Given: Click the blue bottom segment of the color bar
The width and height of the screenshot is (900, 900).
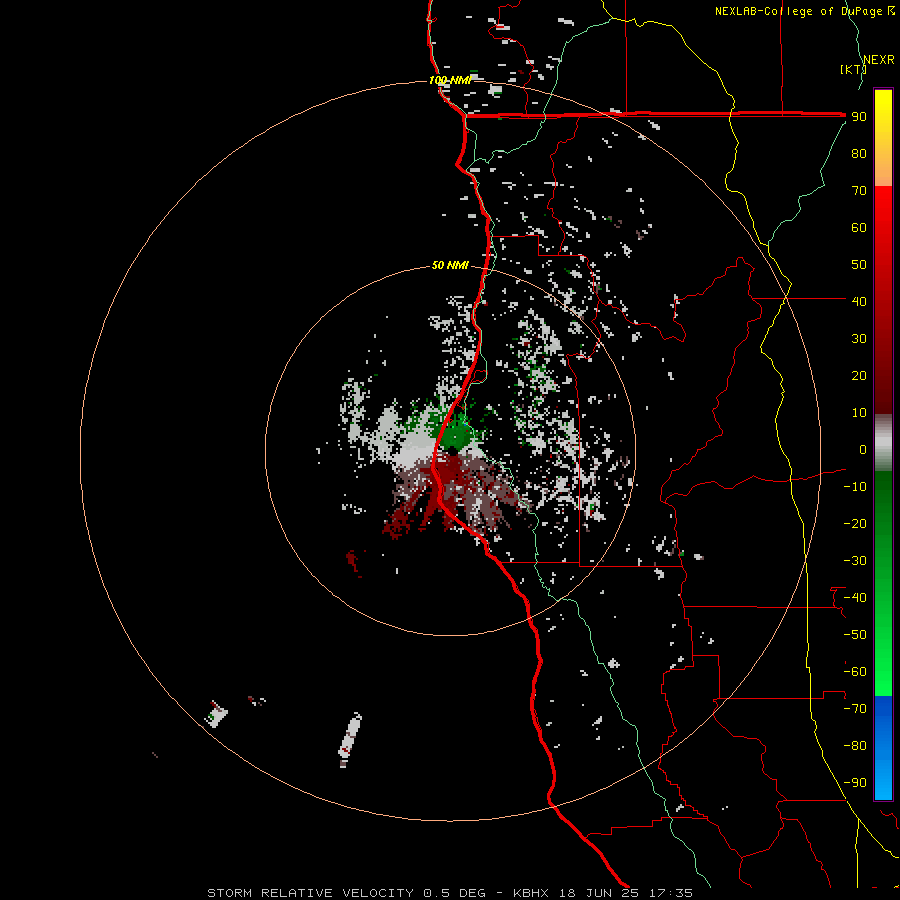Looking at the screenshot, I should click(883, 747).
